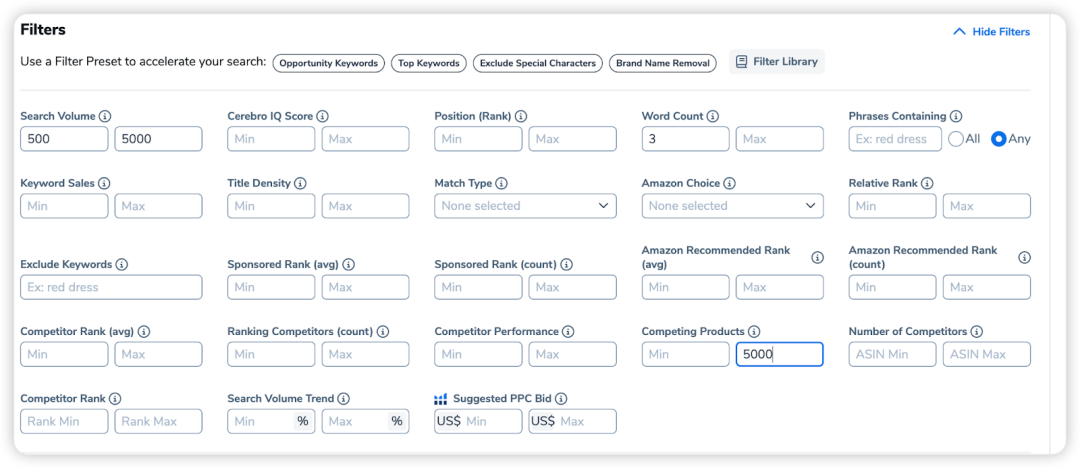This screenshot has height=468, width=1080.
Task: Click the Title Density info icon
Action: point(300,184)
